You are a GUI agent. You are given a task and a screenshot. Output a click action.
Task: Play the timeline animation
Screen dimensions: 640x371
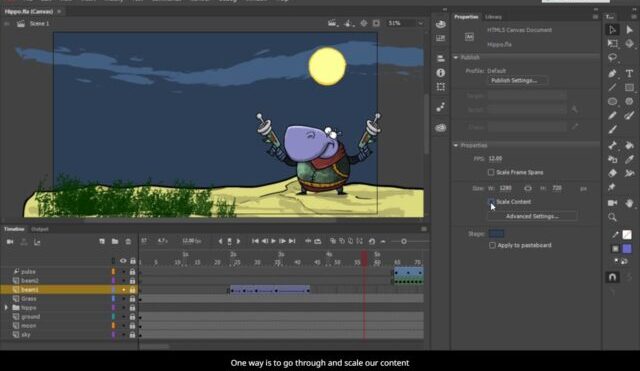[273, 241]
